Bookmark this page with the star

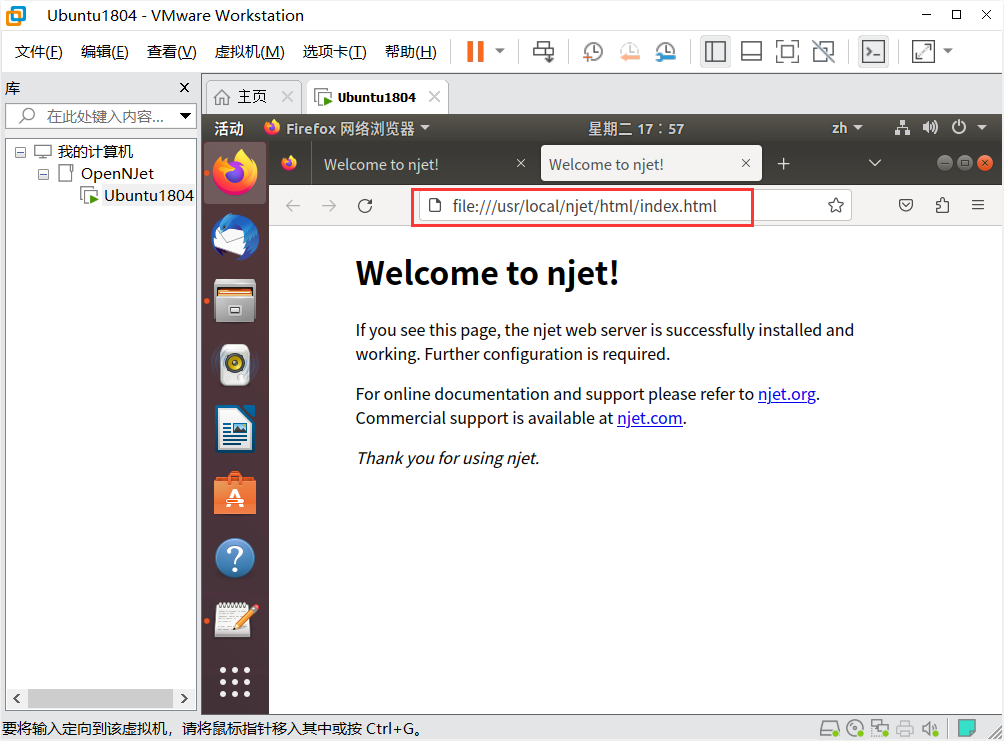[836, 206]
